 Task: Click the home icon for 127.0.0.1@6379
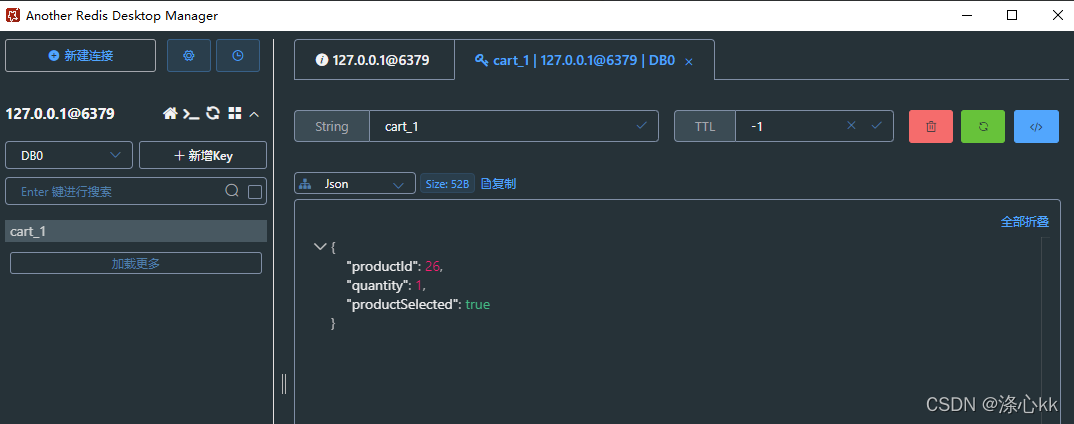pyautogui.click(x=170, y=114)
